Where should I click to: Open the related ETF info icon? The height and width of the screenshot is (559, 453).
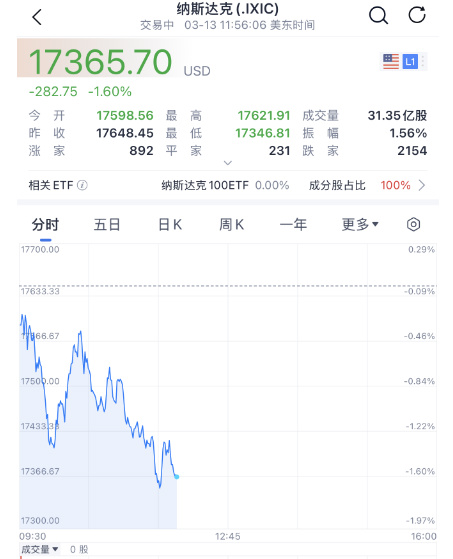pos(82,185)
